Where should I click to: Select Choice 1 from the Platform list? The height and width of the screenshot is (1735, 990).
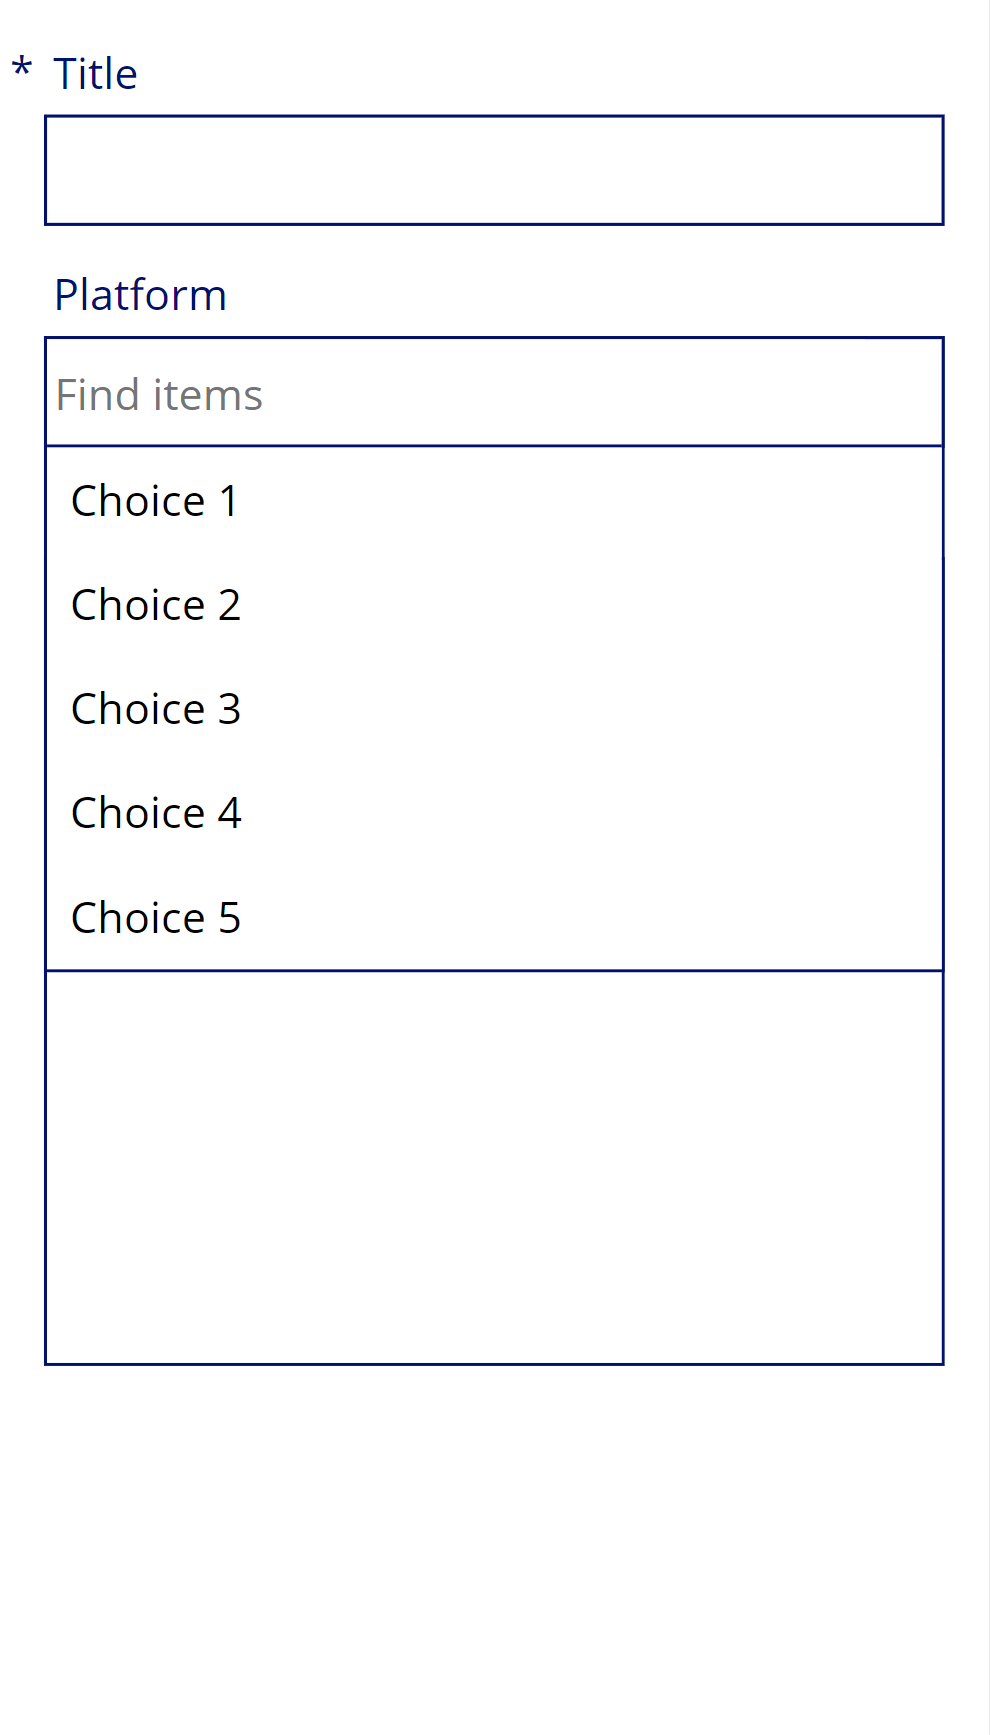[x=154, y=502]
